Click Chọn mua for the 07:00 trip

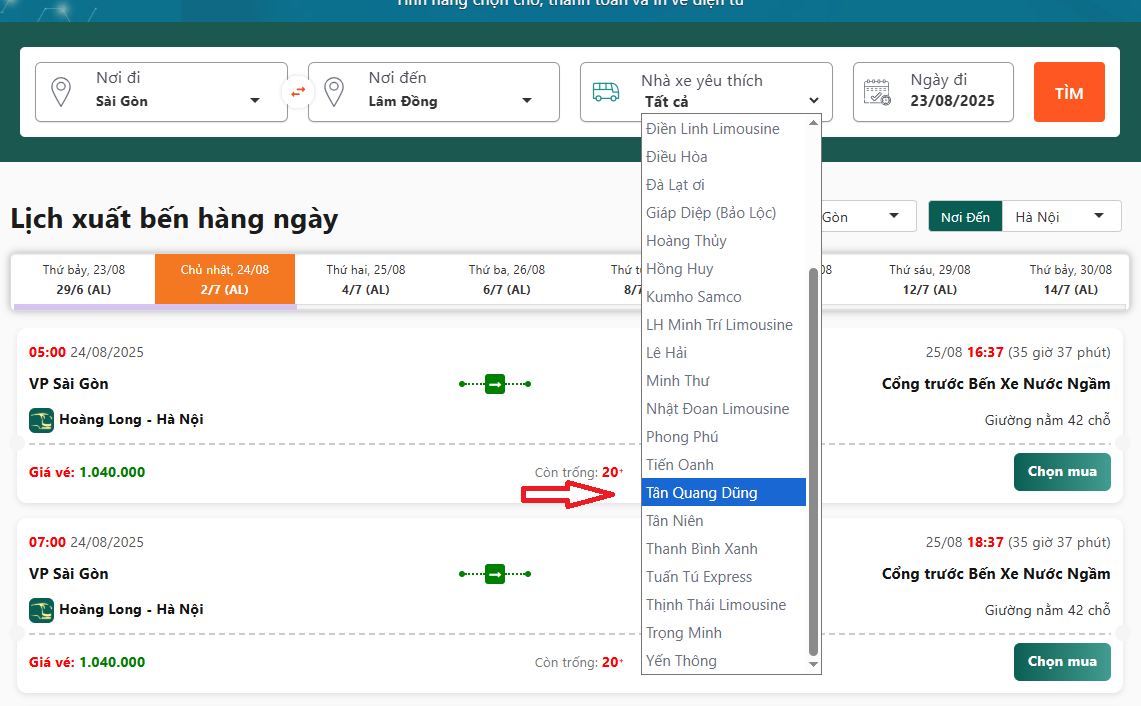click(1062, 662)
